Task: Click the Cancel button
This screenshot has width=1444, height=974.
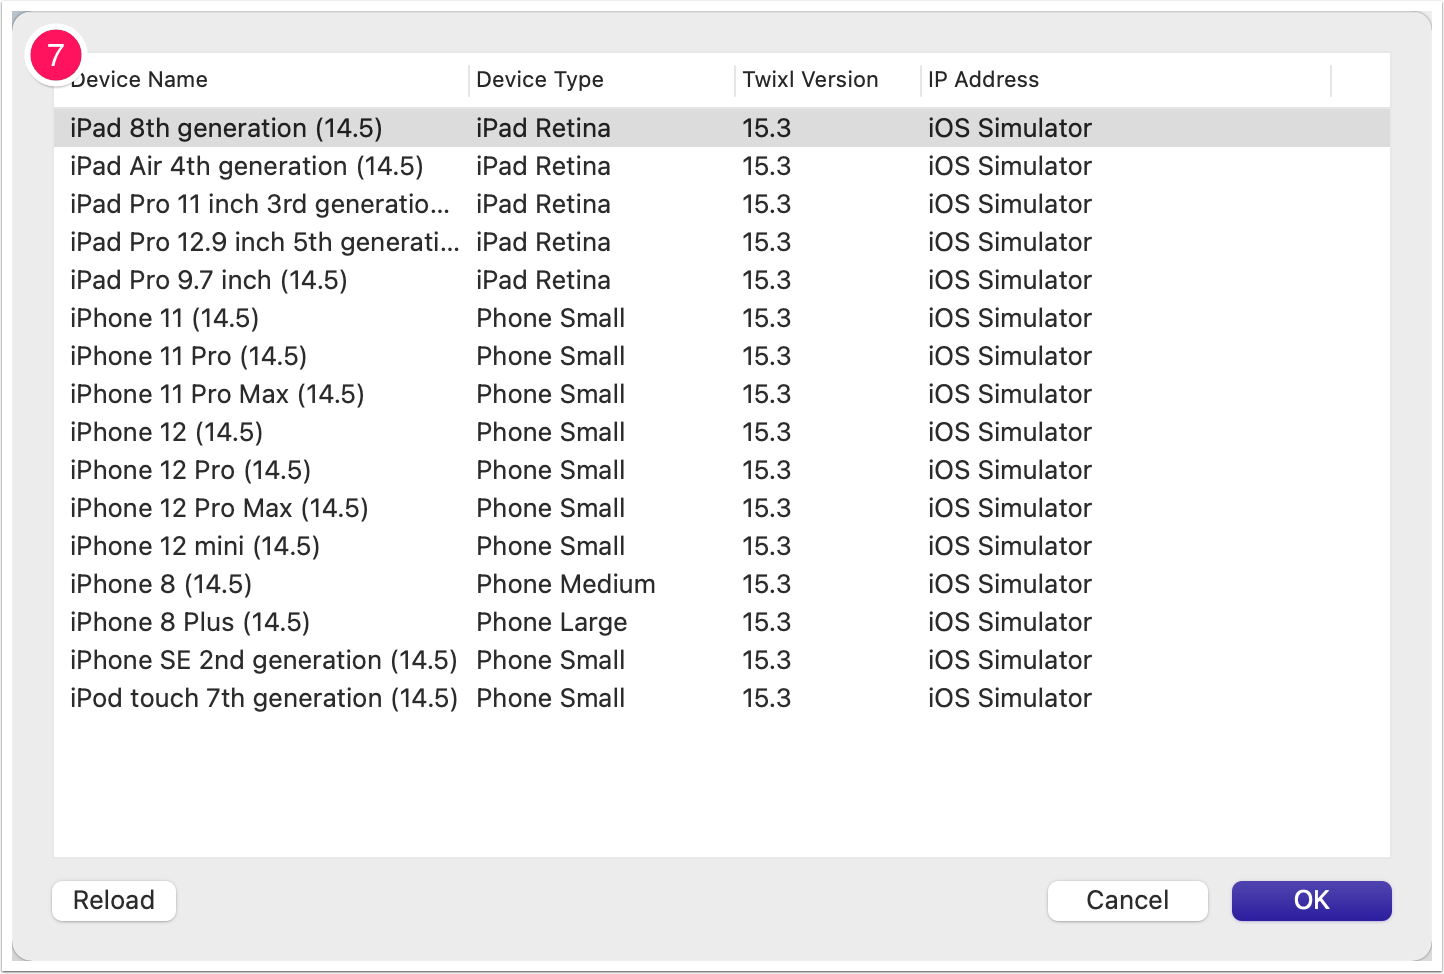Action: click(1127, 900)
